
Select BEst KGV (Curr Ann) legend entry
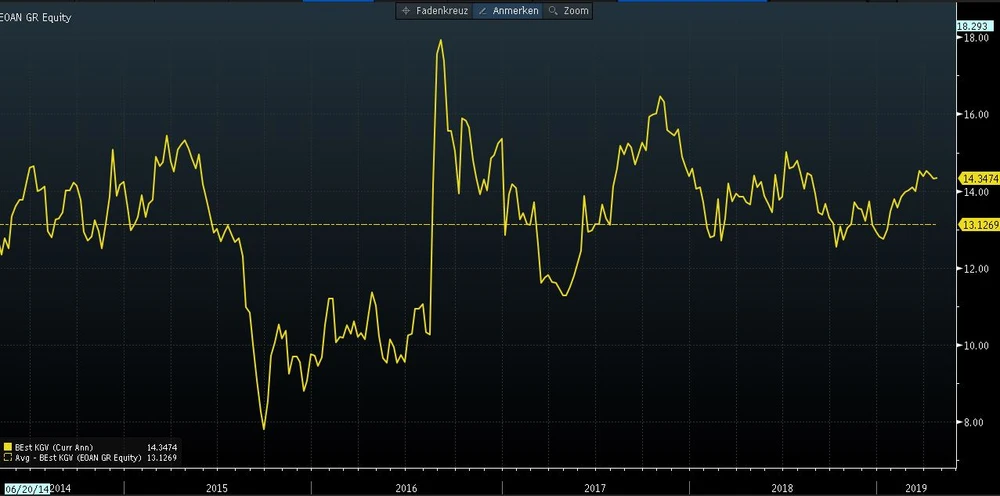coord(52,447)
